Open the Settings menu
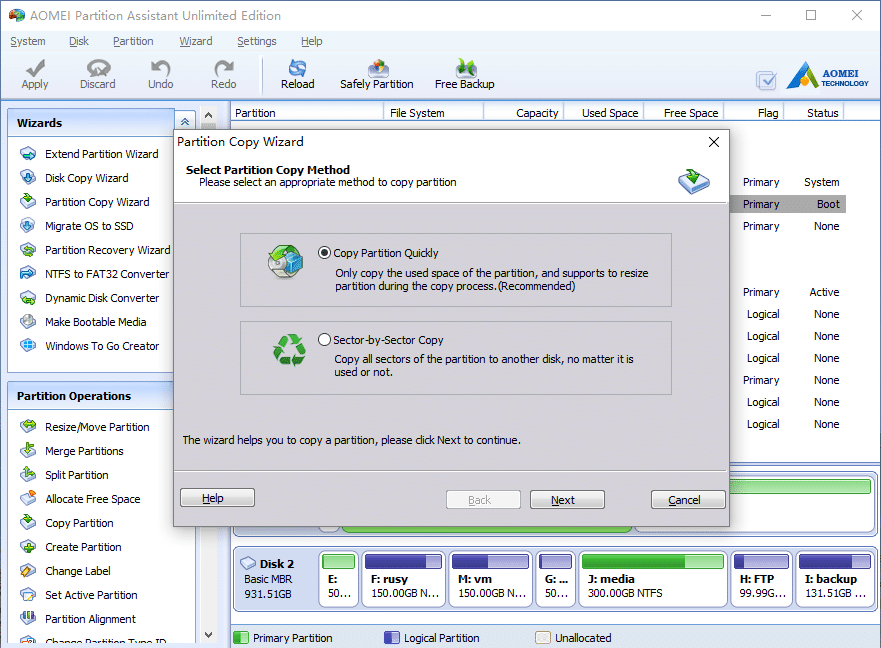This screenshot has width=881, height=648. point(256,41)
